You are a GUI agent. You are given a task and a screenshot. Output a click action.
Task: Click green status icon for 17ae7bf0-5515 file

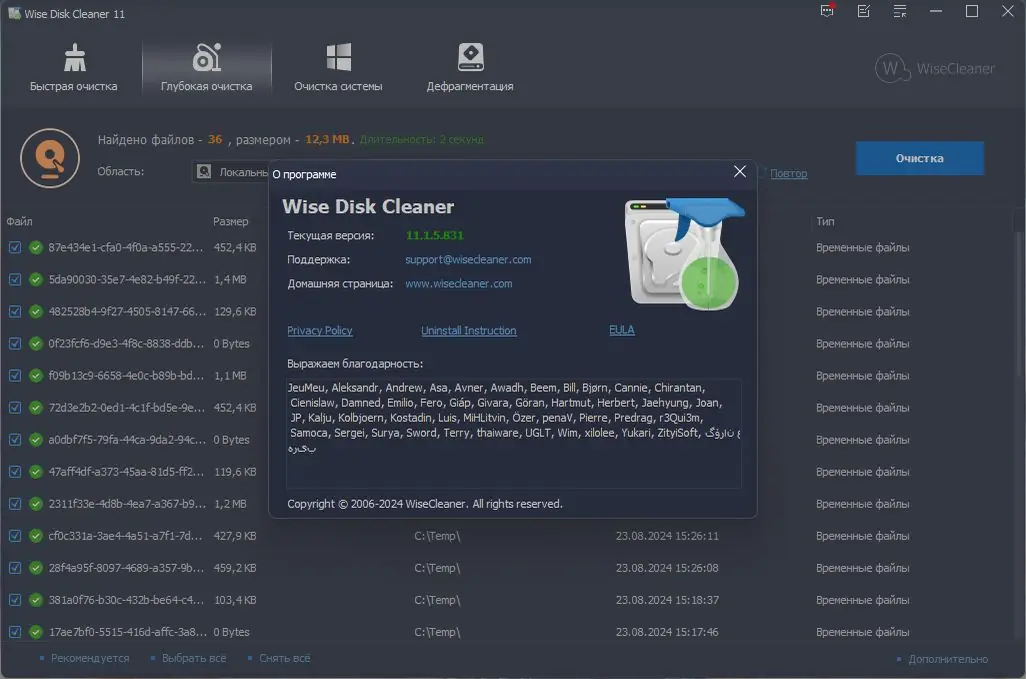click(x=36, y=632)
